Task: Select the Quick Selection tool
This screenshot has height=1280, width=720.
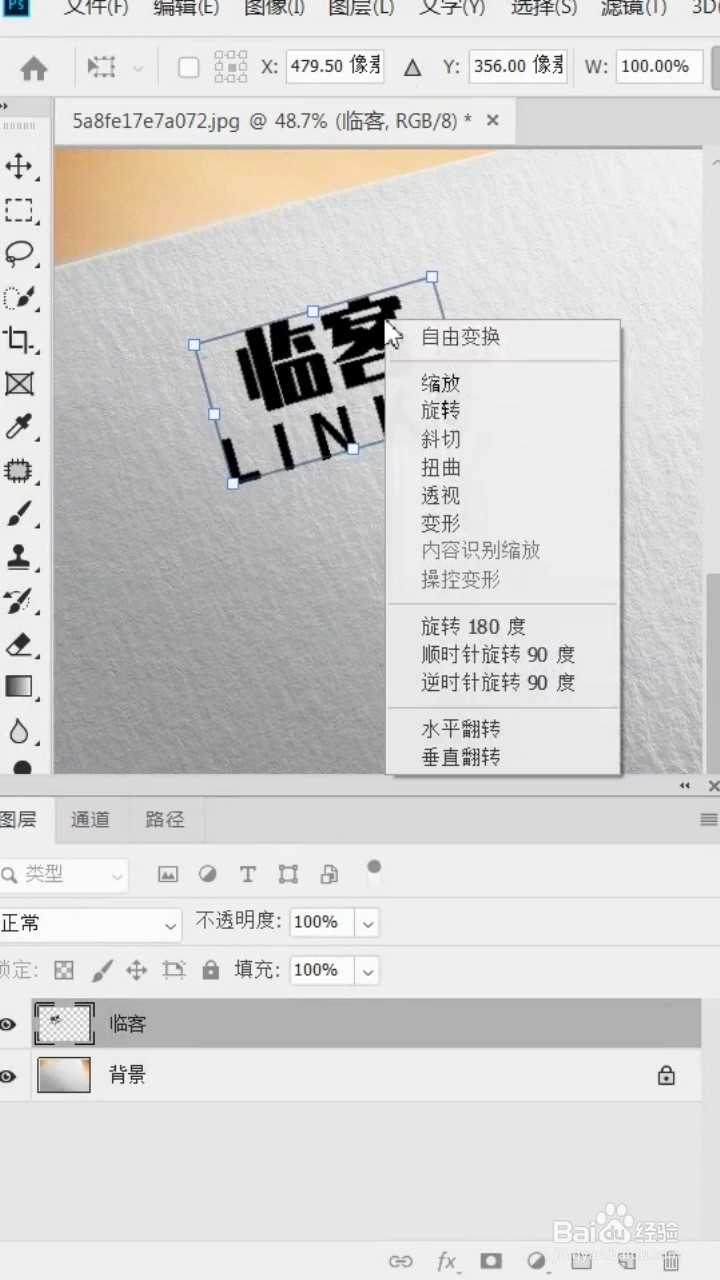Action: pyautogui.click(x=19, y=298)
